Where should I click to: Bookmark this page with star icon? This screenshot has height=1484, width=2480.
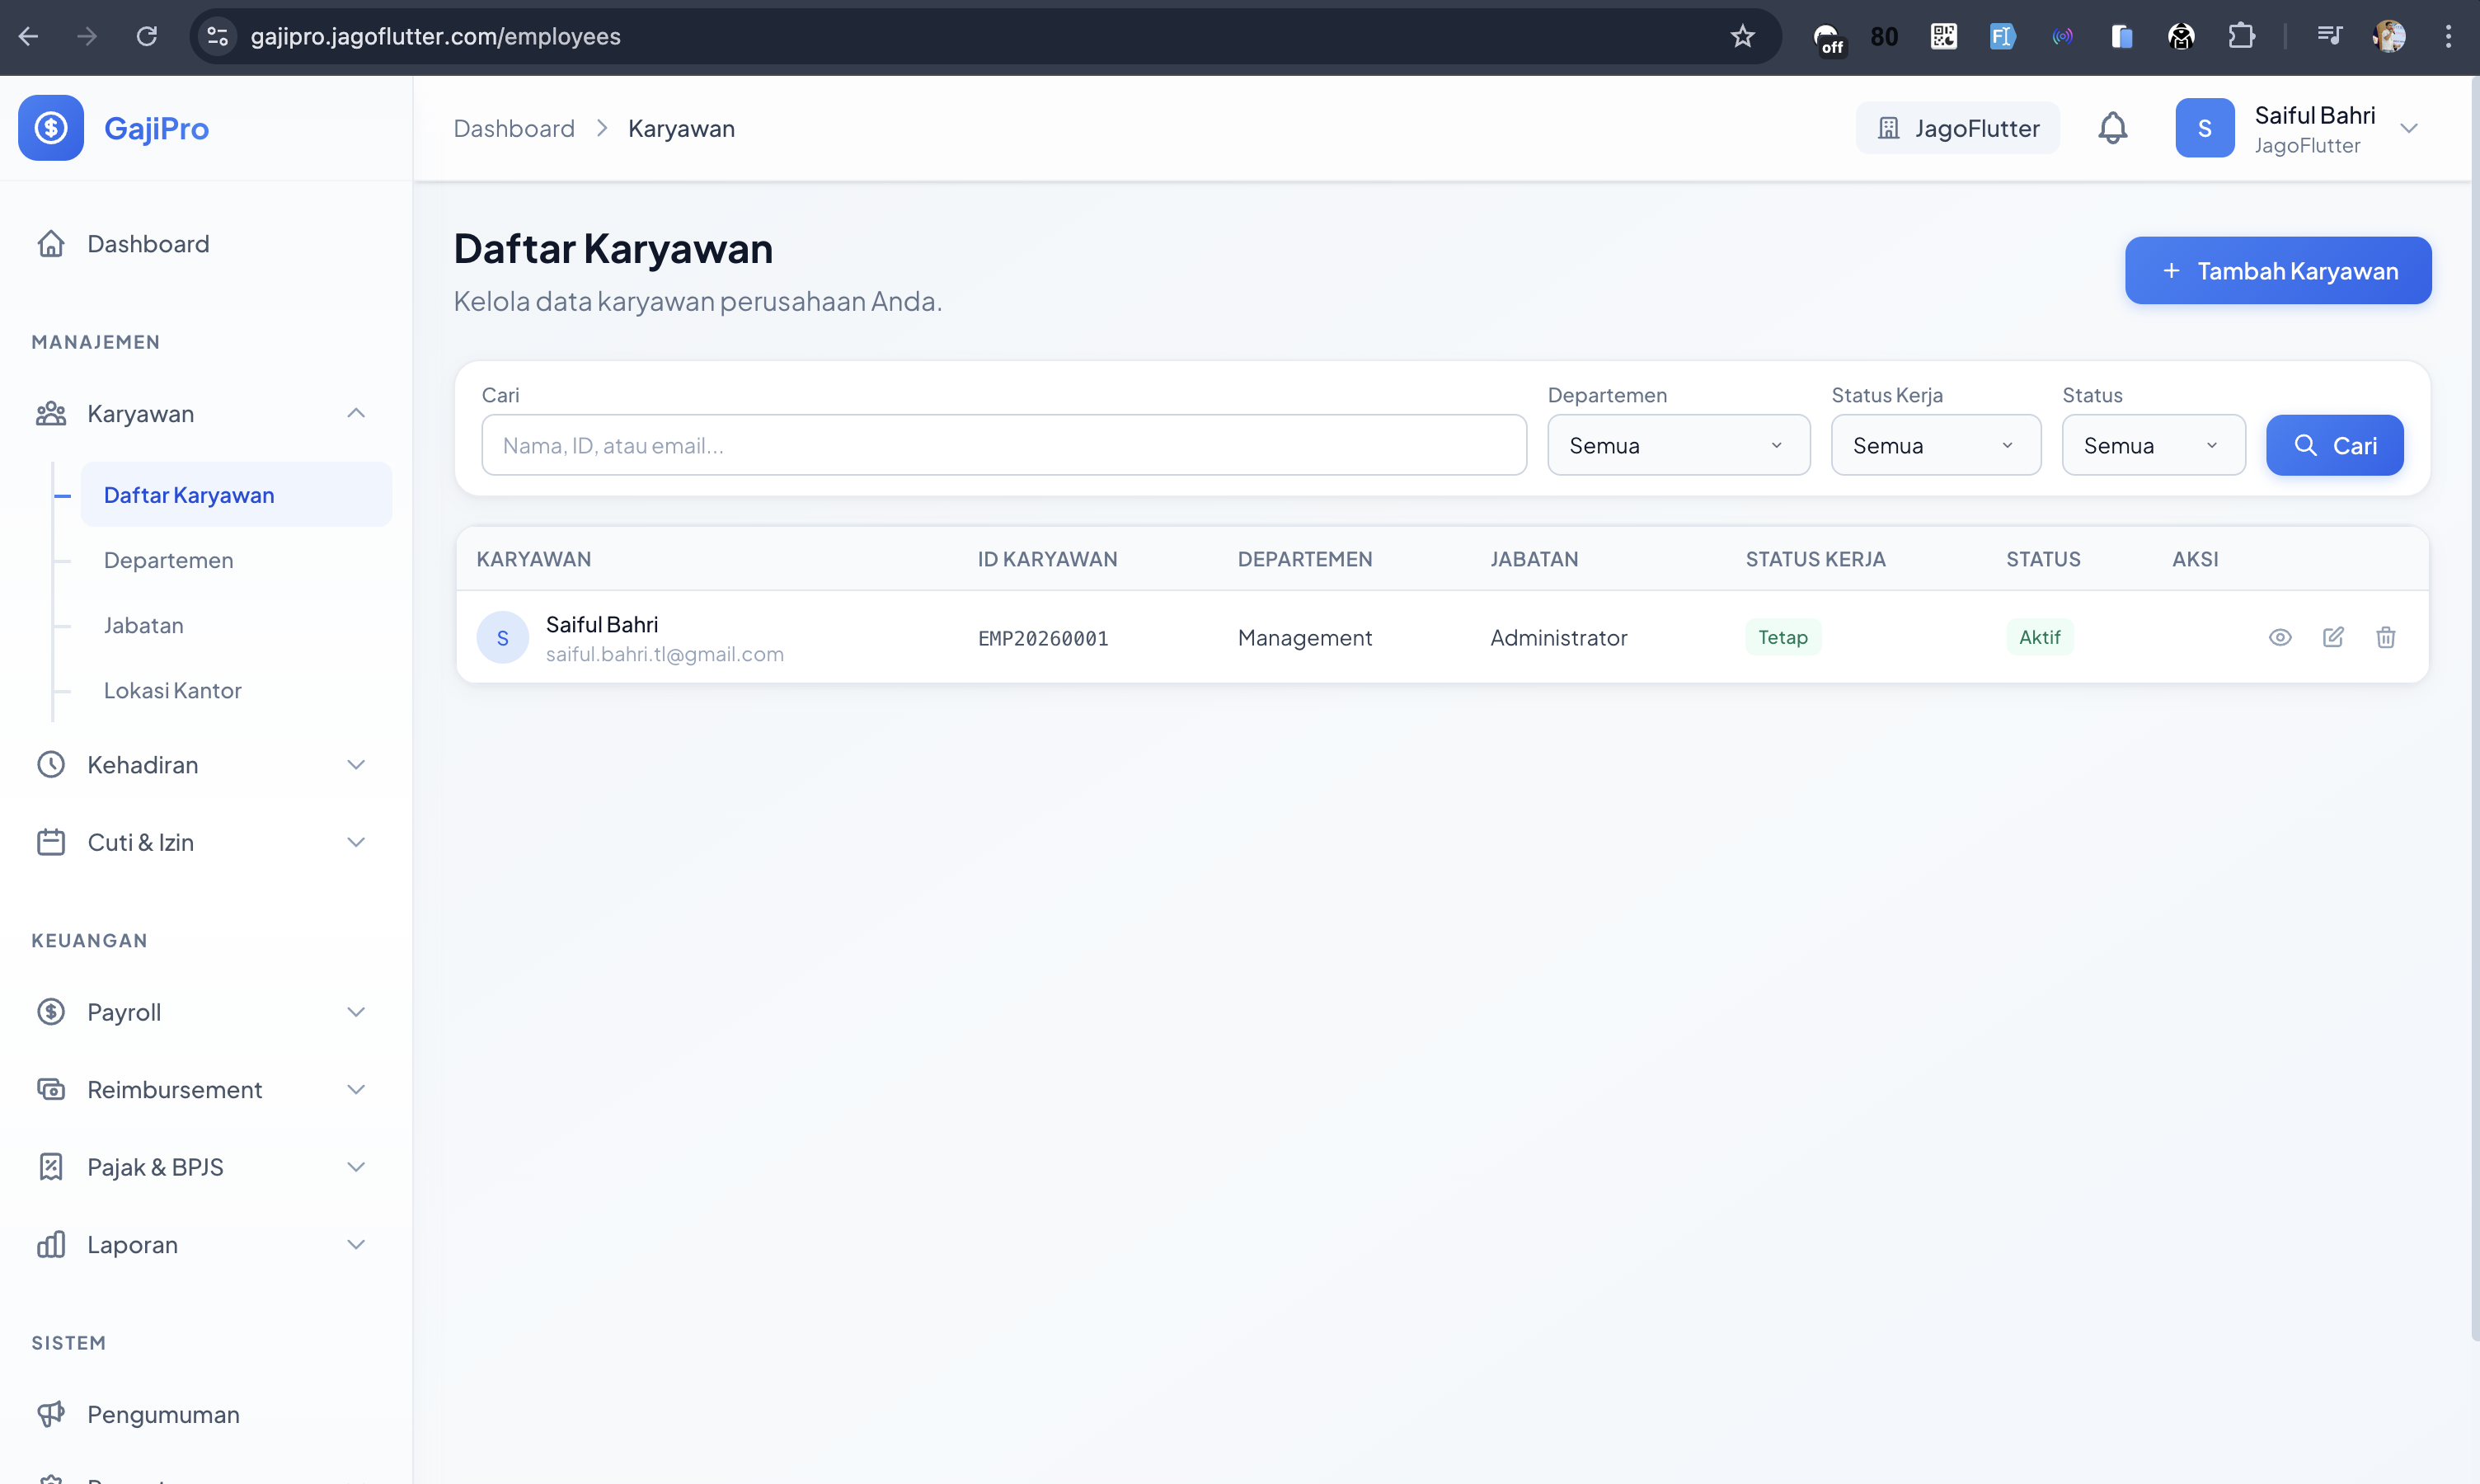coord(1743,37)
